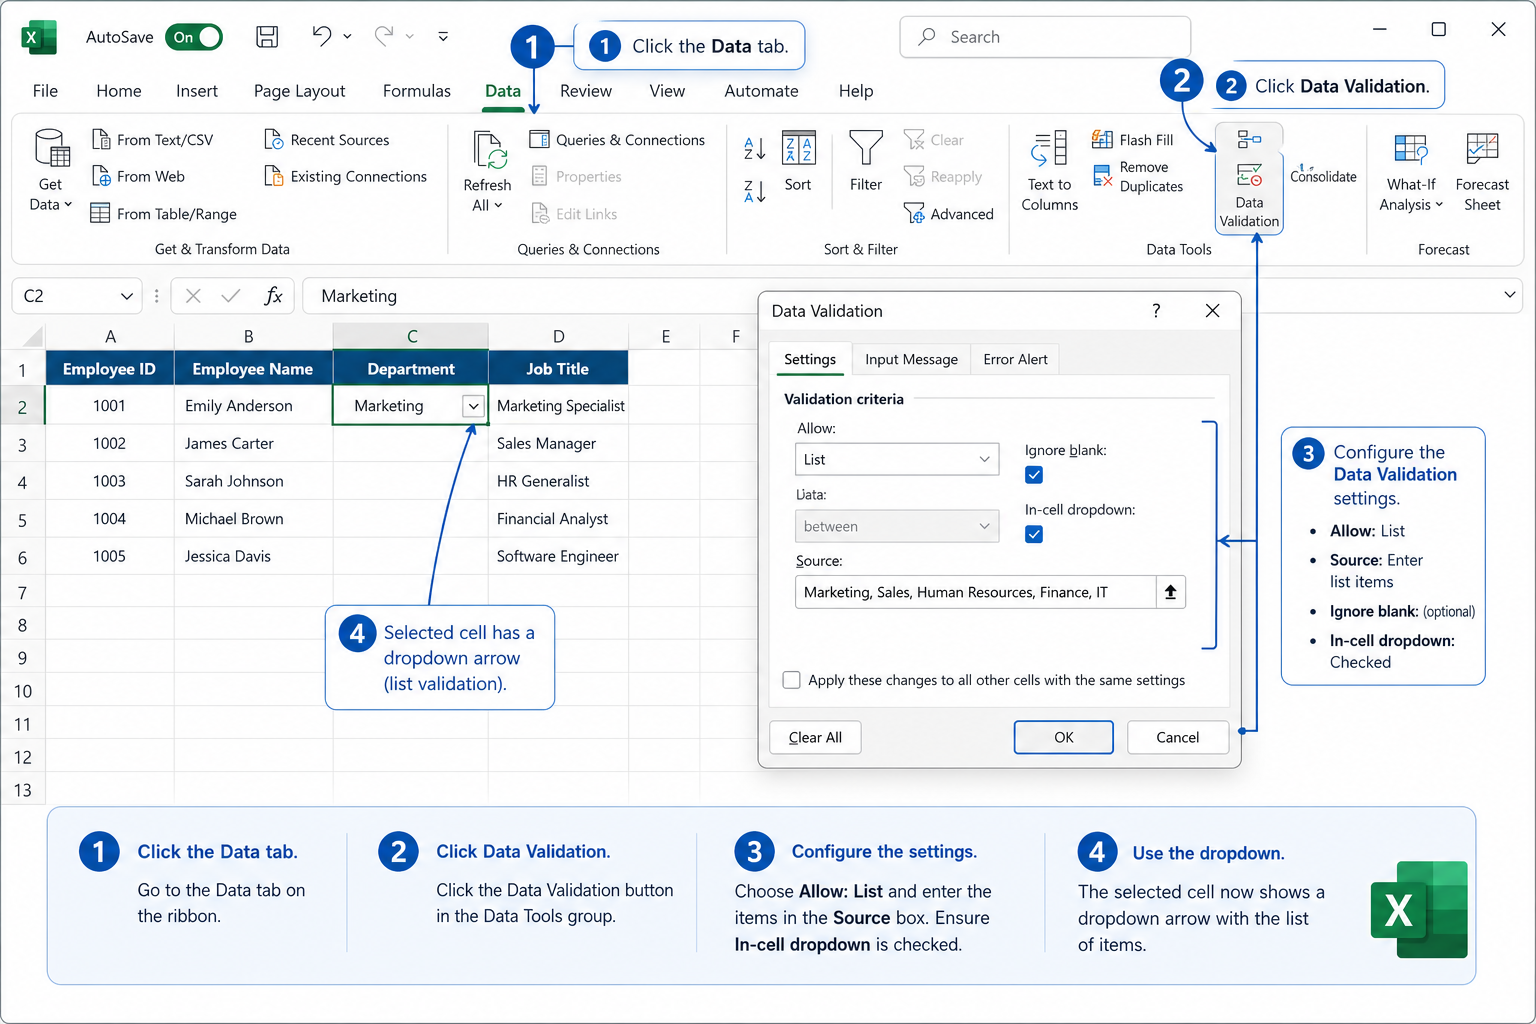Switch to the Formulas ribbon tab
This screenshot has height=1024, width=1536.
(417, 91)
